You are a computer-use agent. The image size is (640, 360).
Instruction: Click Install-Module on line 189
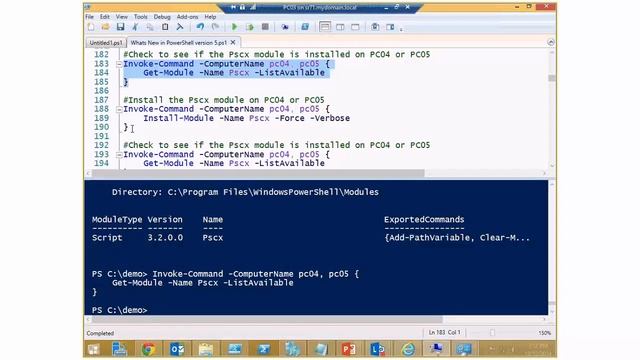(178, 118)
